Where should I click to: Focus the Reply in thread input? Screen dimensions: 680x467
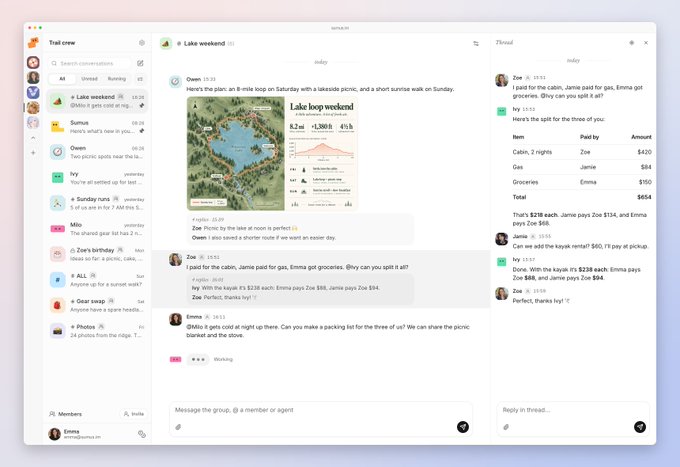tap(572, 410)
